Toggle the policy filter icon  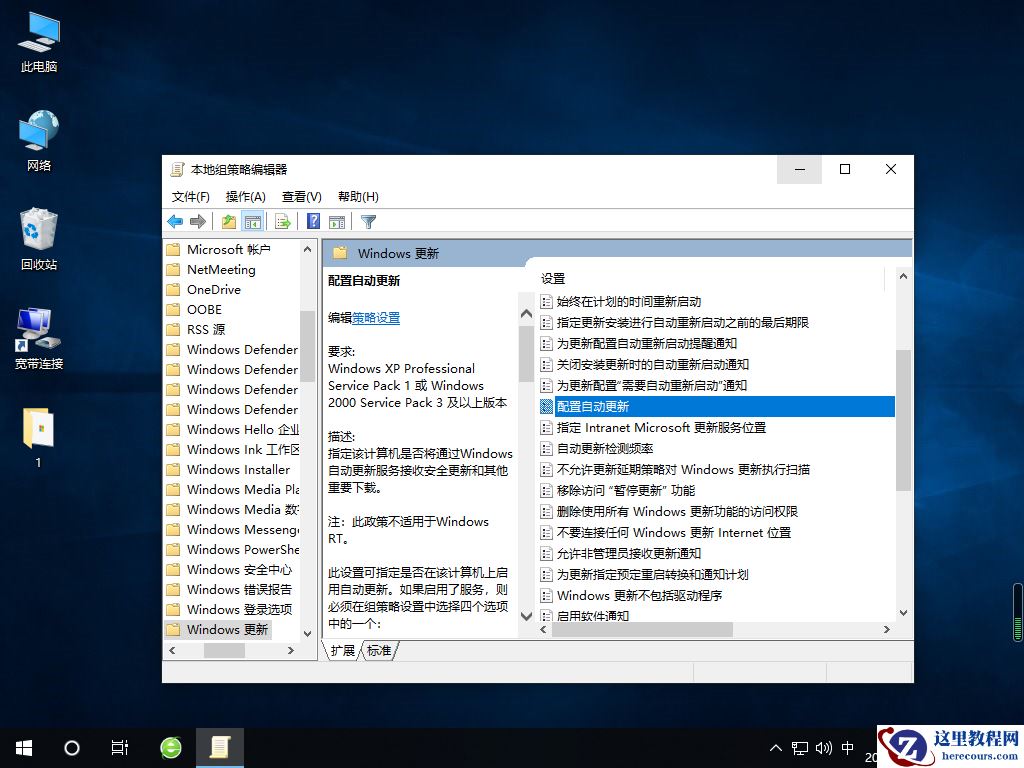[367, 221]
